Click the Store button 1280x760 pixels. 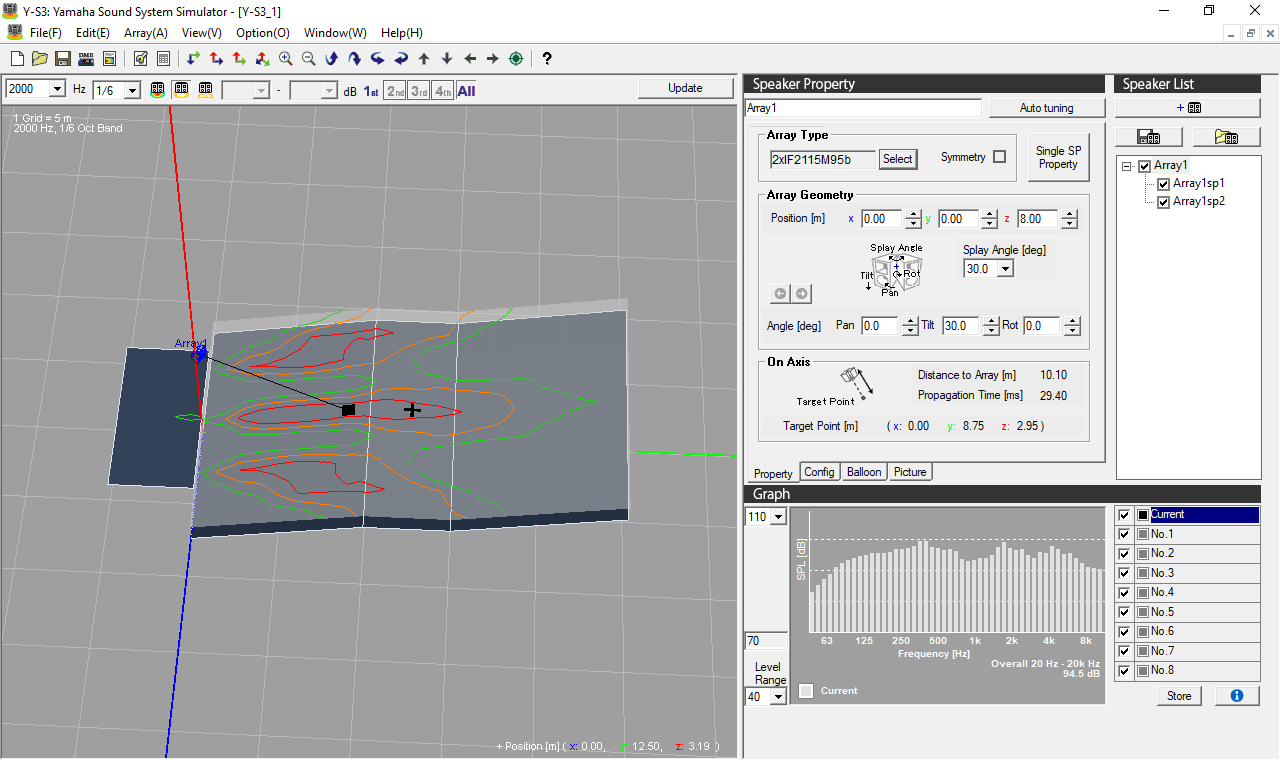pos(1179,695)
